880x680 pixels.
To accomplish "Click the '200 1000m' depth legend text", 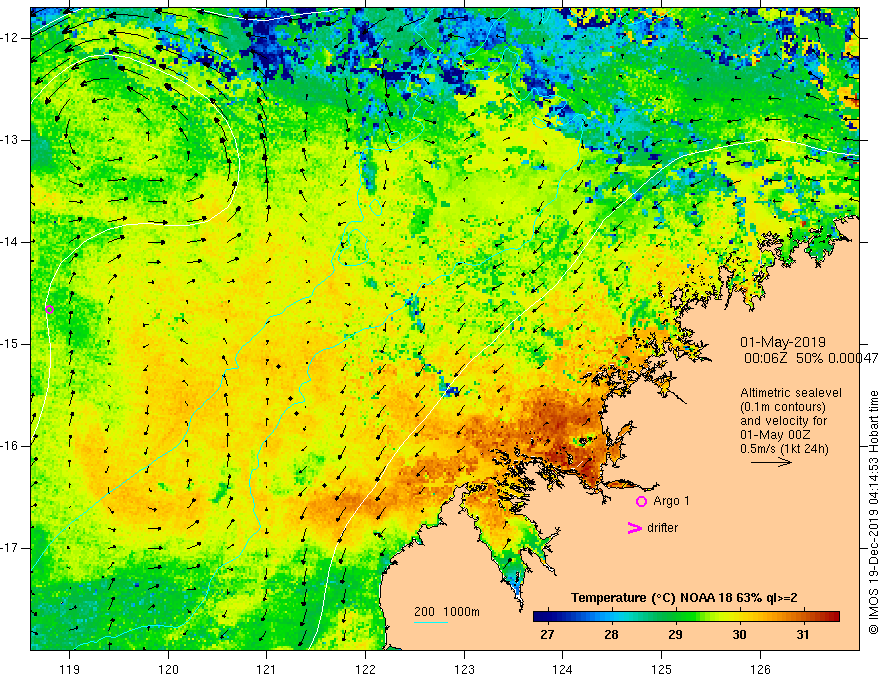I will (x=447, y=612).
